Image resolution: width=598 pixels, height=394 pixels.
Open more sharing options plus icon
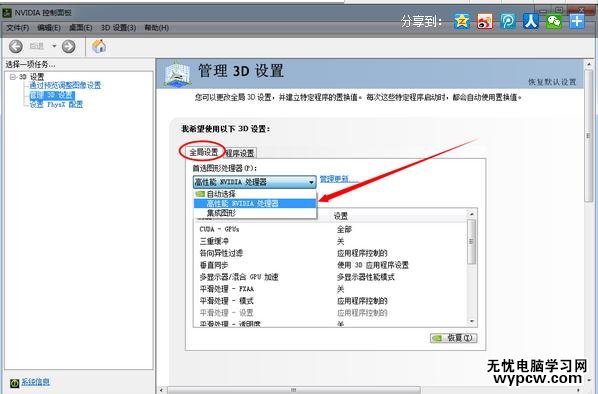577,21
